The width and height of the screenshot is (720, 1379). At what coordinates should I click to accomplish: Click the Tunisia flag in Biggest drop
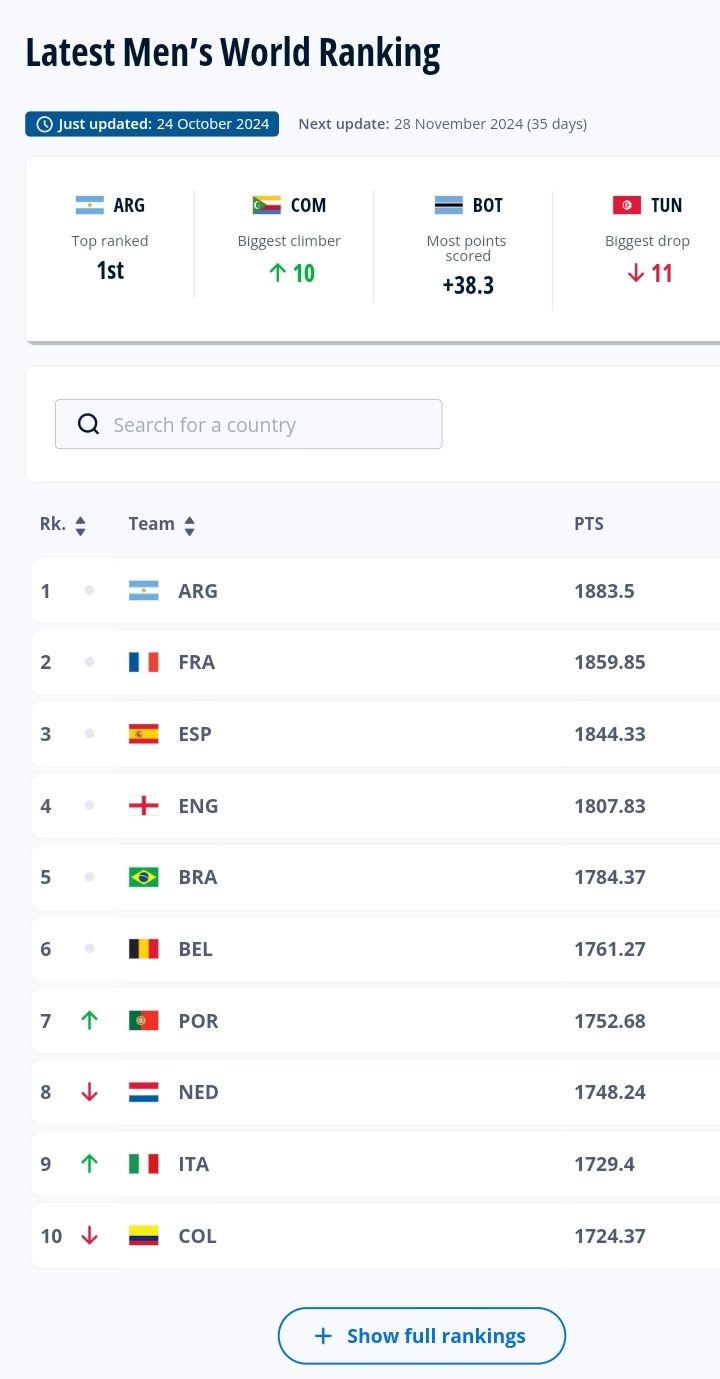[x=627, y=205]
